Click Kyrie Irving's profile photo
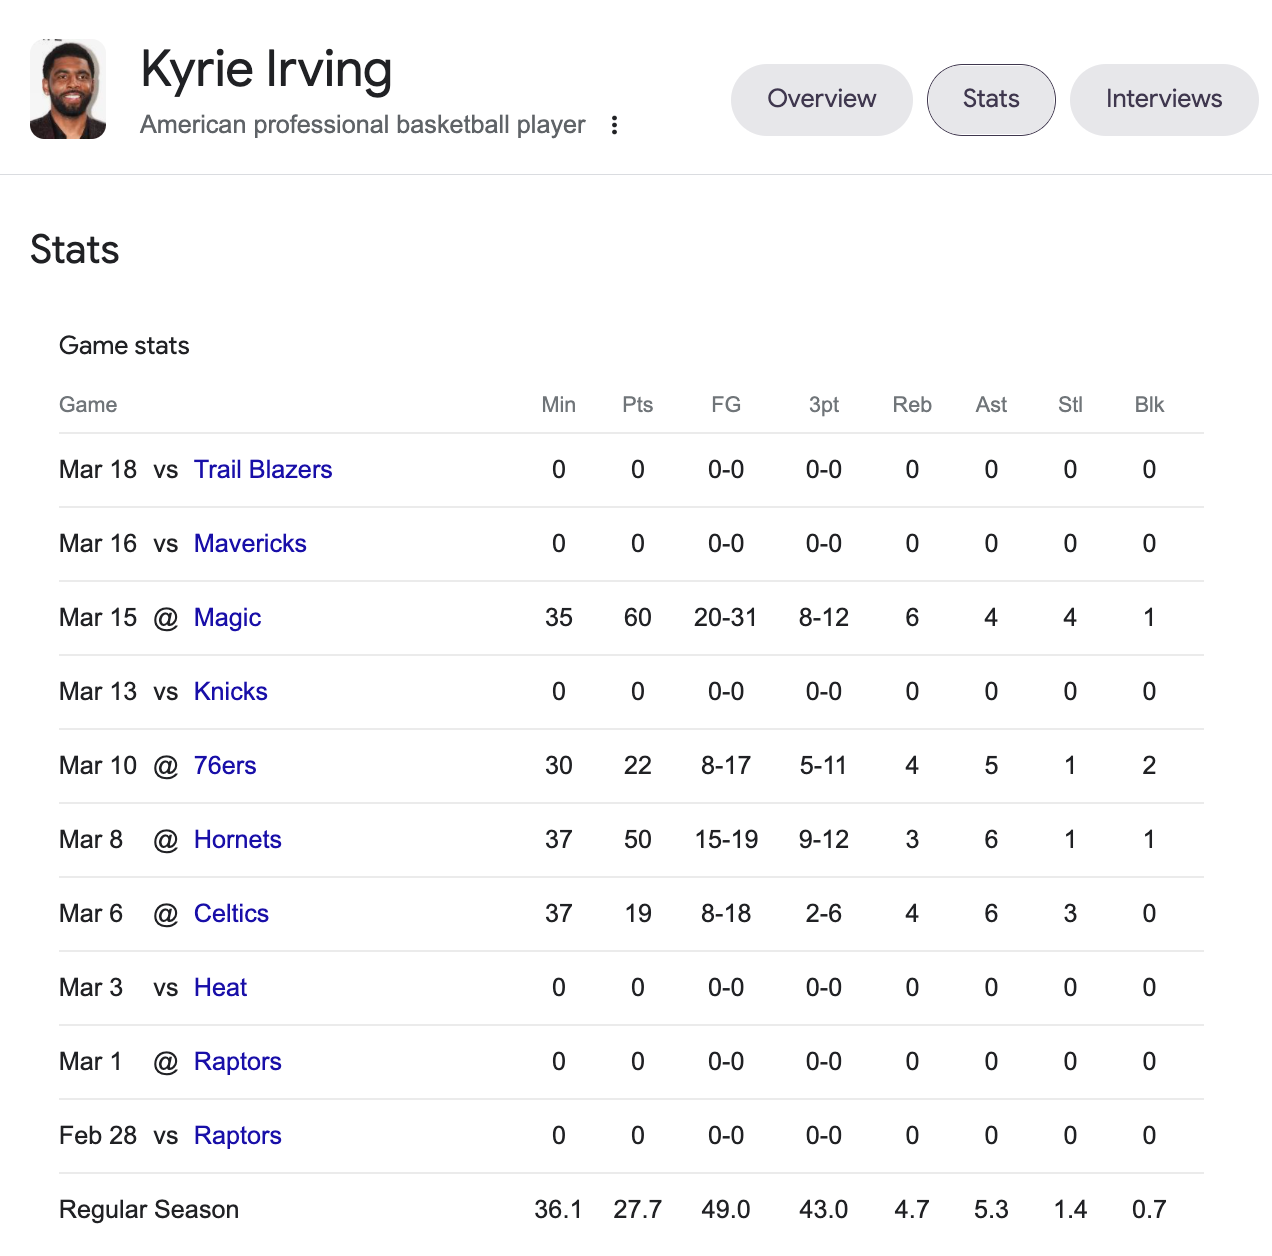1272x1256 pixels. 68,89
